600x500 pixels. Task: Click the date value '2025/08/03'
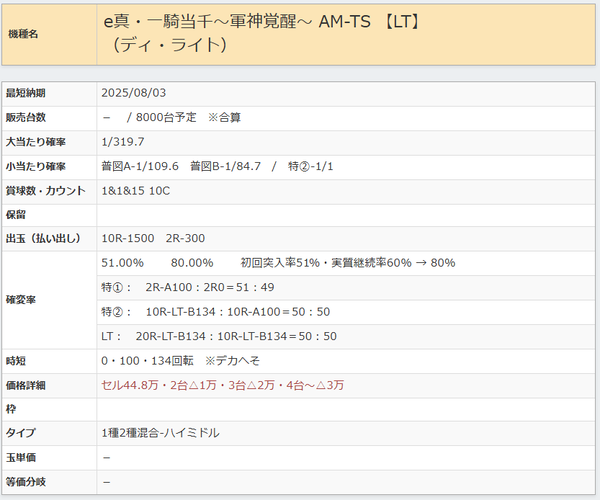click(134, 93)
